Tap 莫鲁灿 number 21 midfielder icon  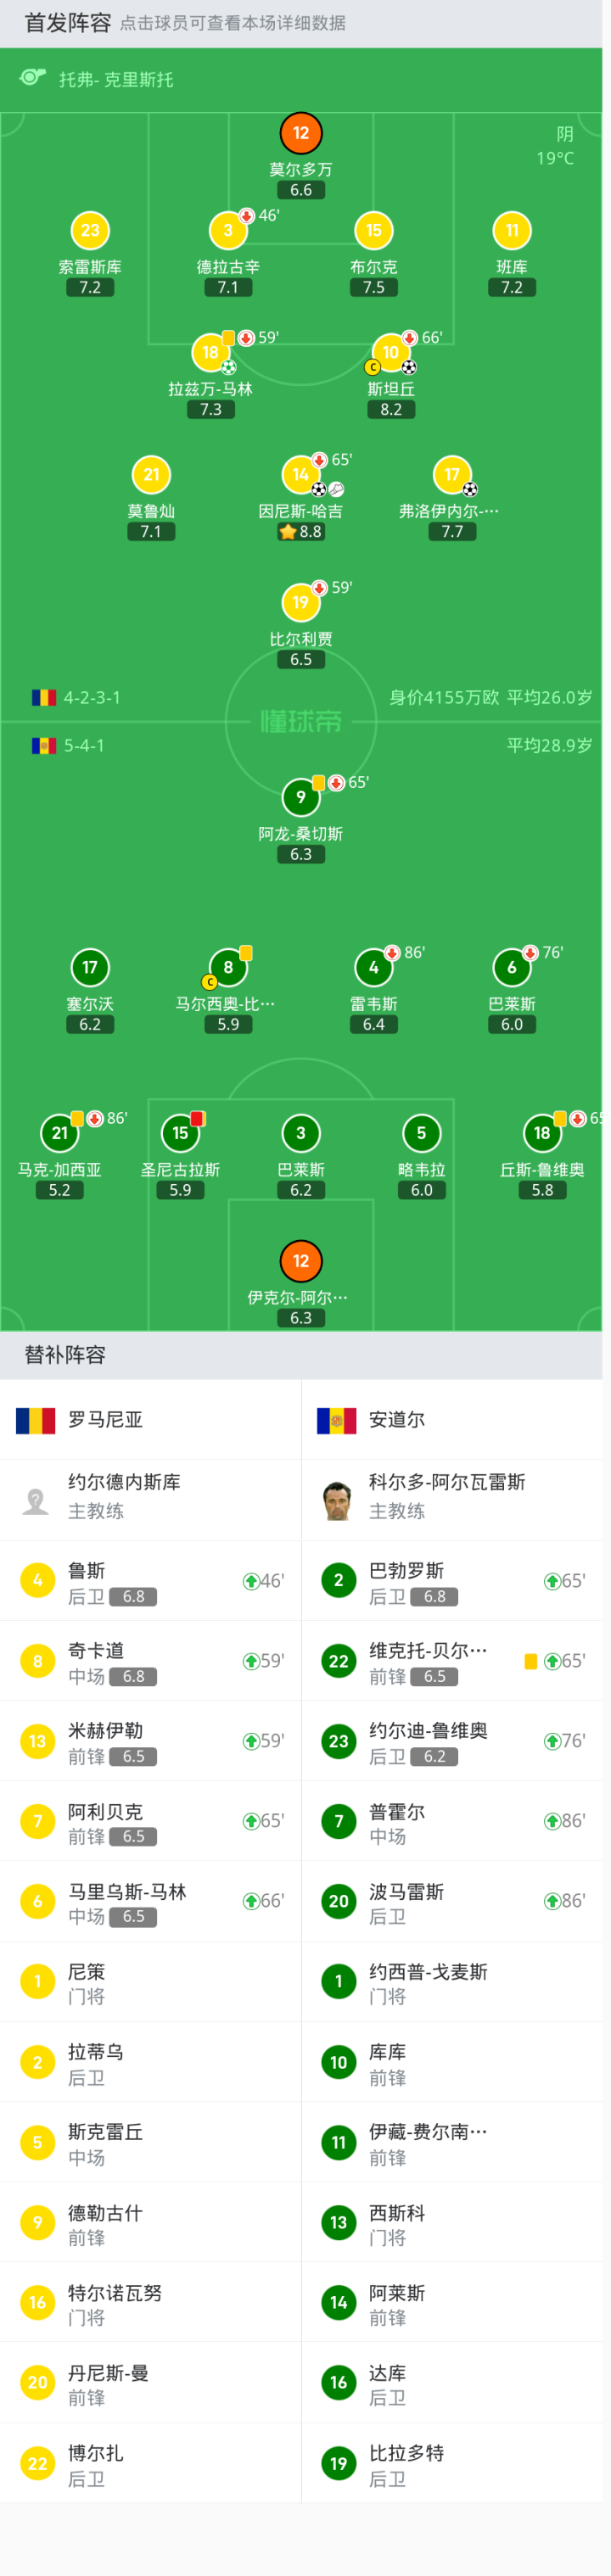[151, 474]
